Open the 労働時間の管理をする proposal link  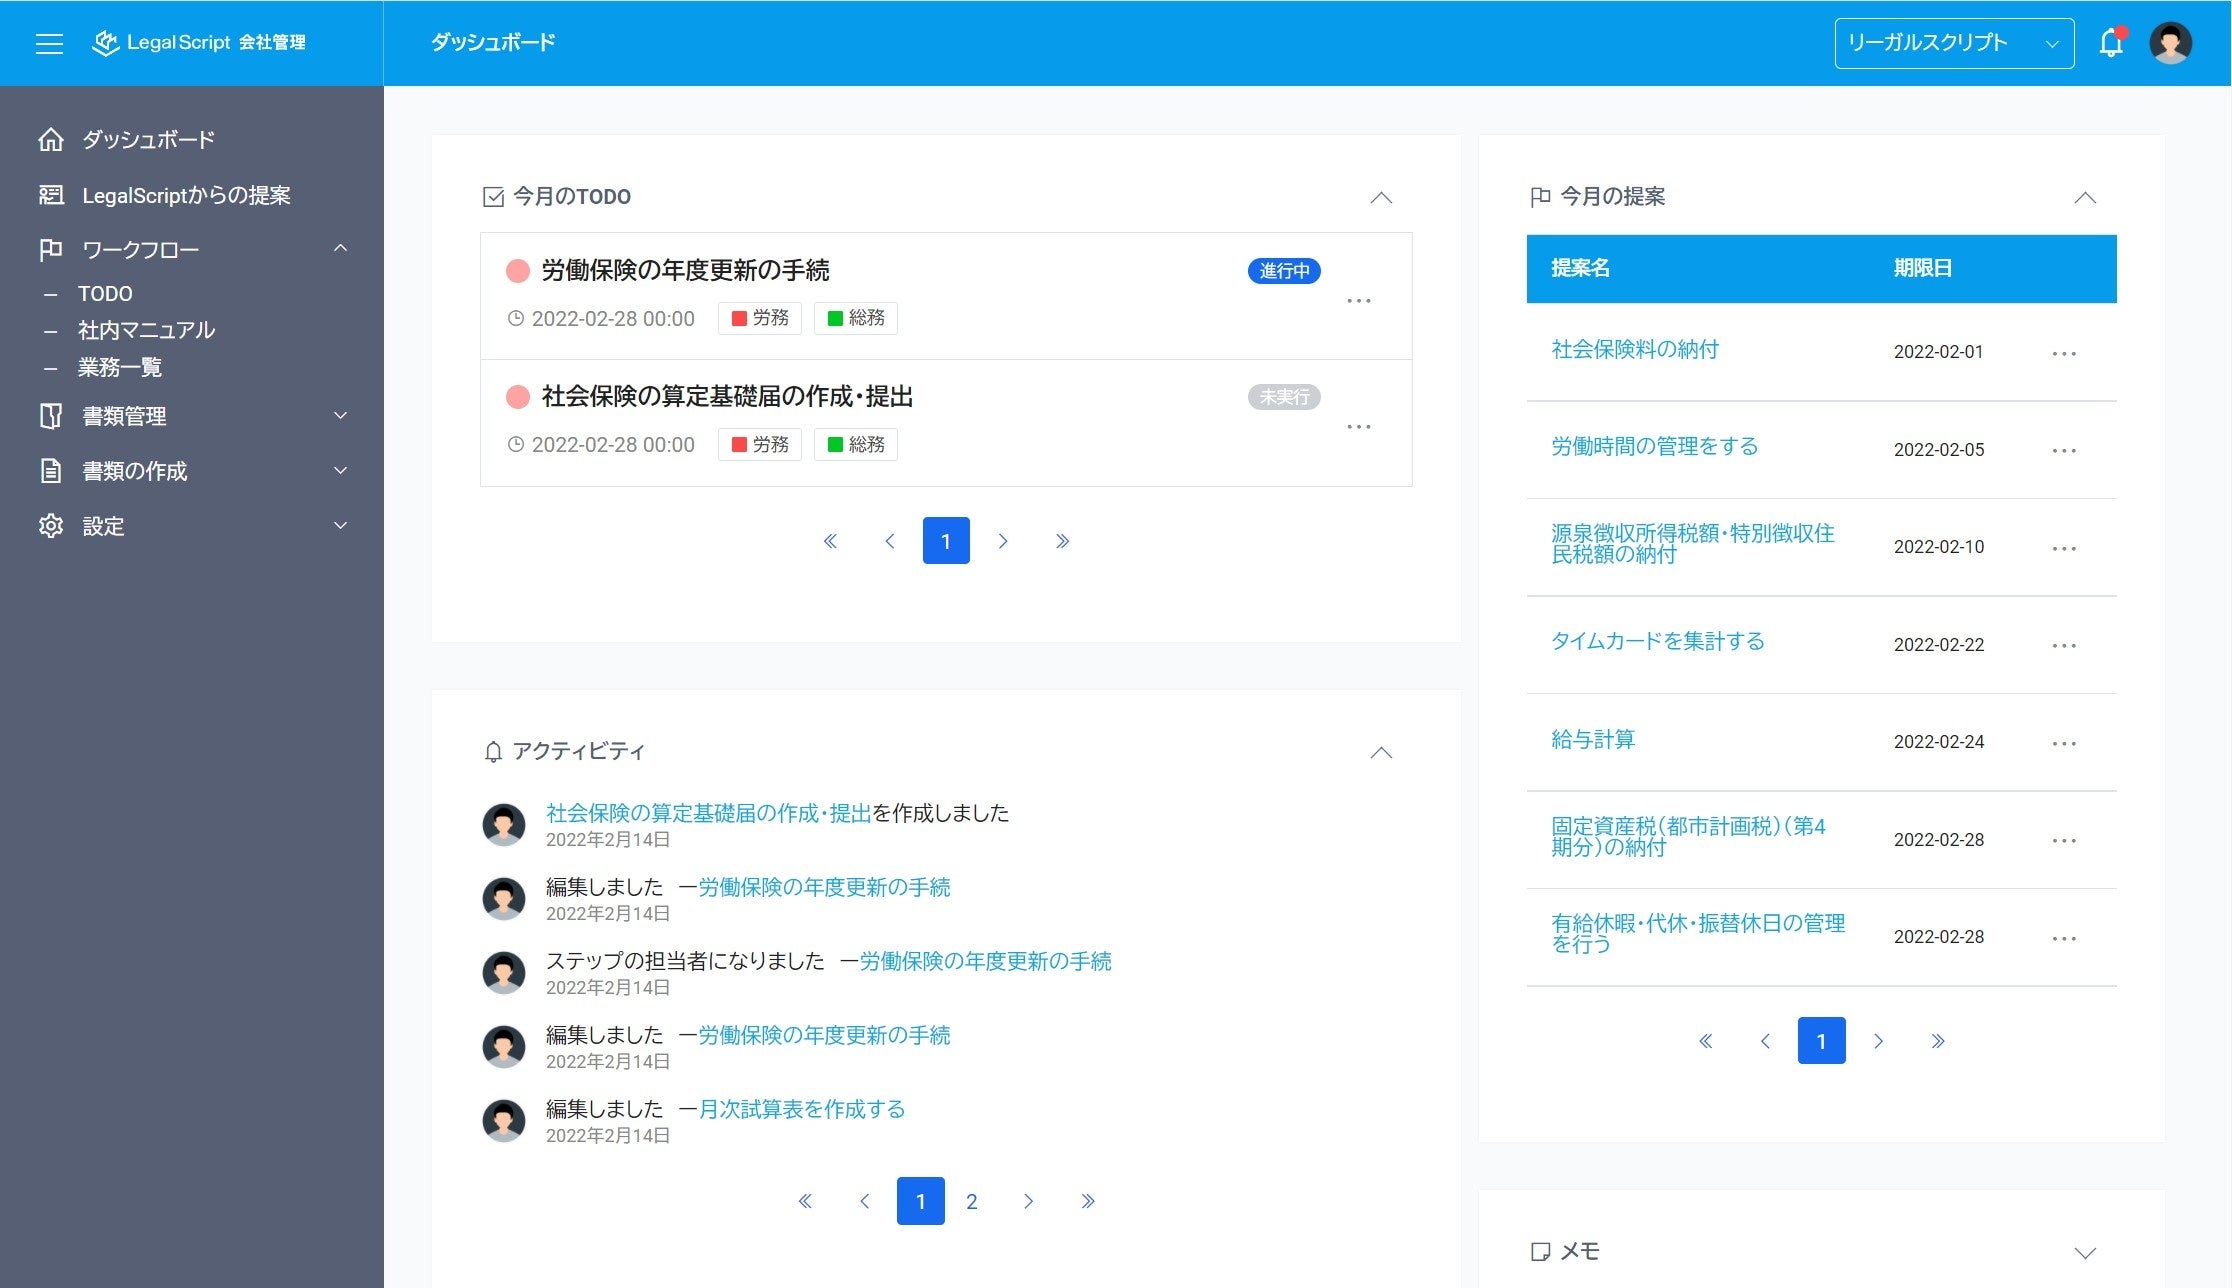point(1654,446)
